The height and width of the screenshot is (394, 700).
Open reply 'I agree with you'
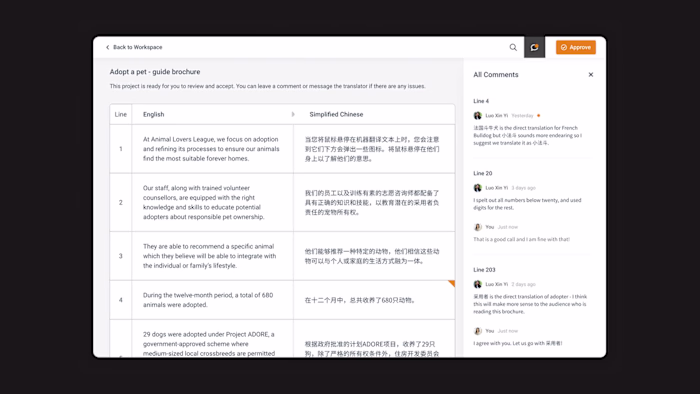click(x=518, y=343)
